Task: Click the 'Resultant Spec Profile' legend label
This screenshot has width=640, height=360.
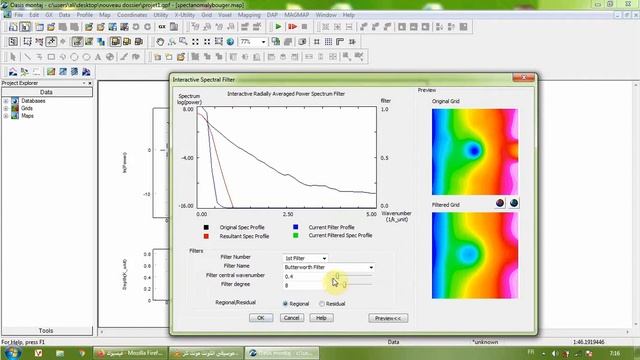Action: [244, 236]
